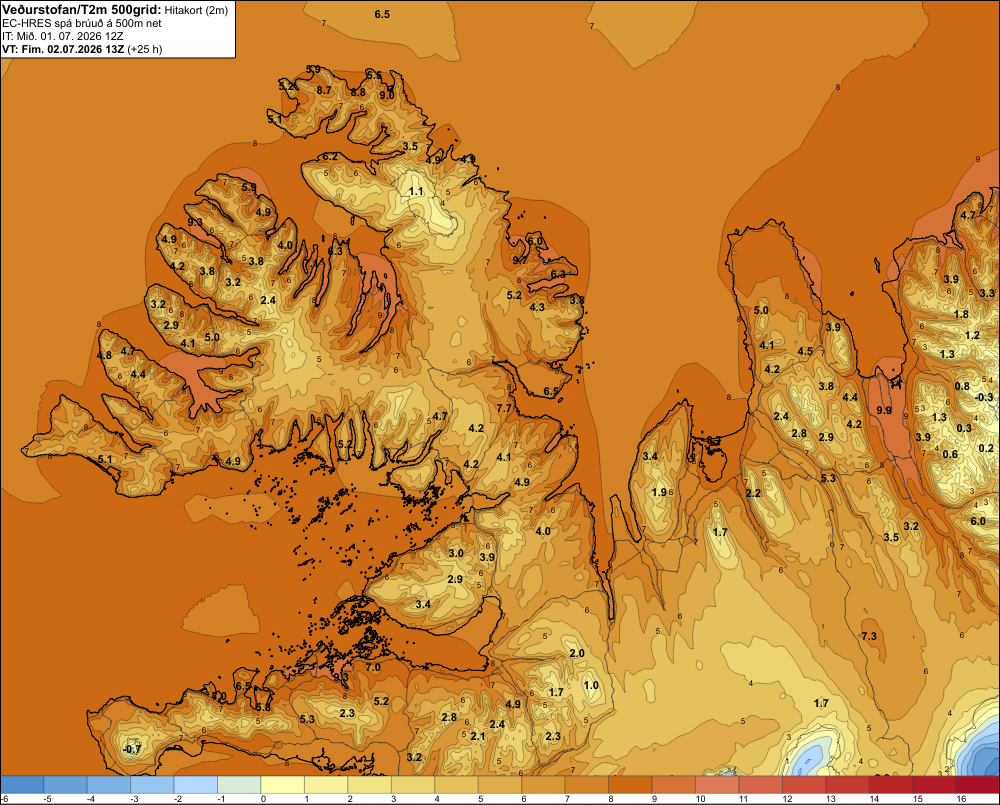The width and height of the screenshot is (1000, 805).
Task: Click the legend swatch between 15 and 16
Action: [935, 784]
